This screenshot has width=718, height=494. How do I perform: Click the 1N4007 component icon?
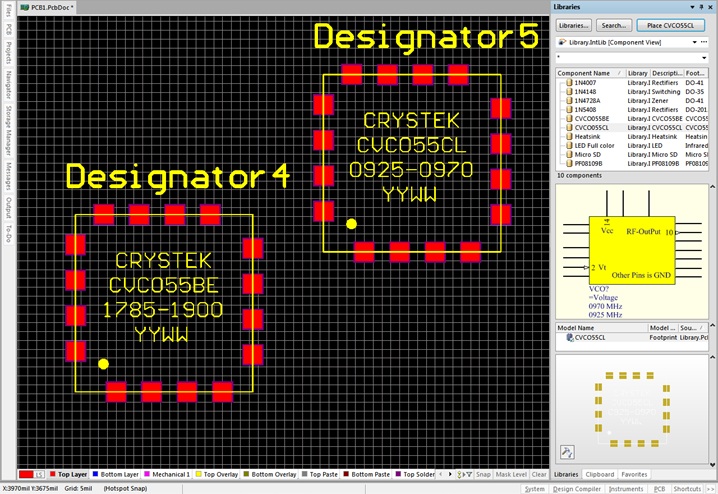[569, 83]
